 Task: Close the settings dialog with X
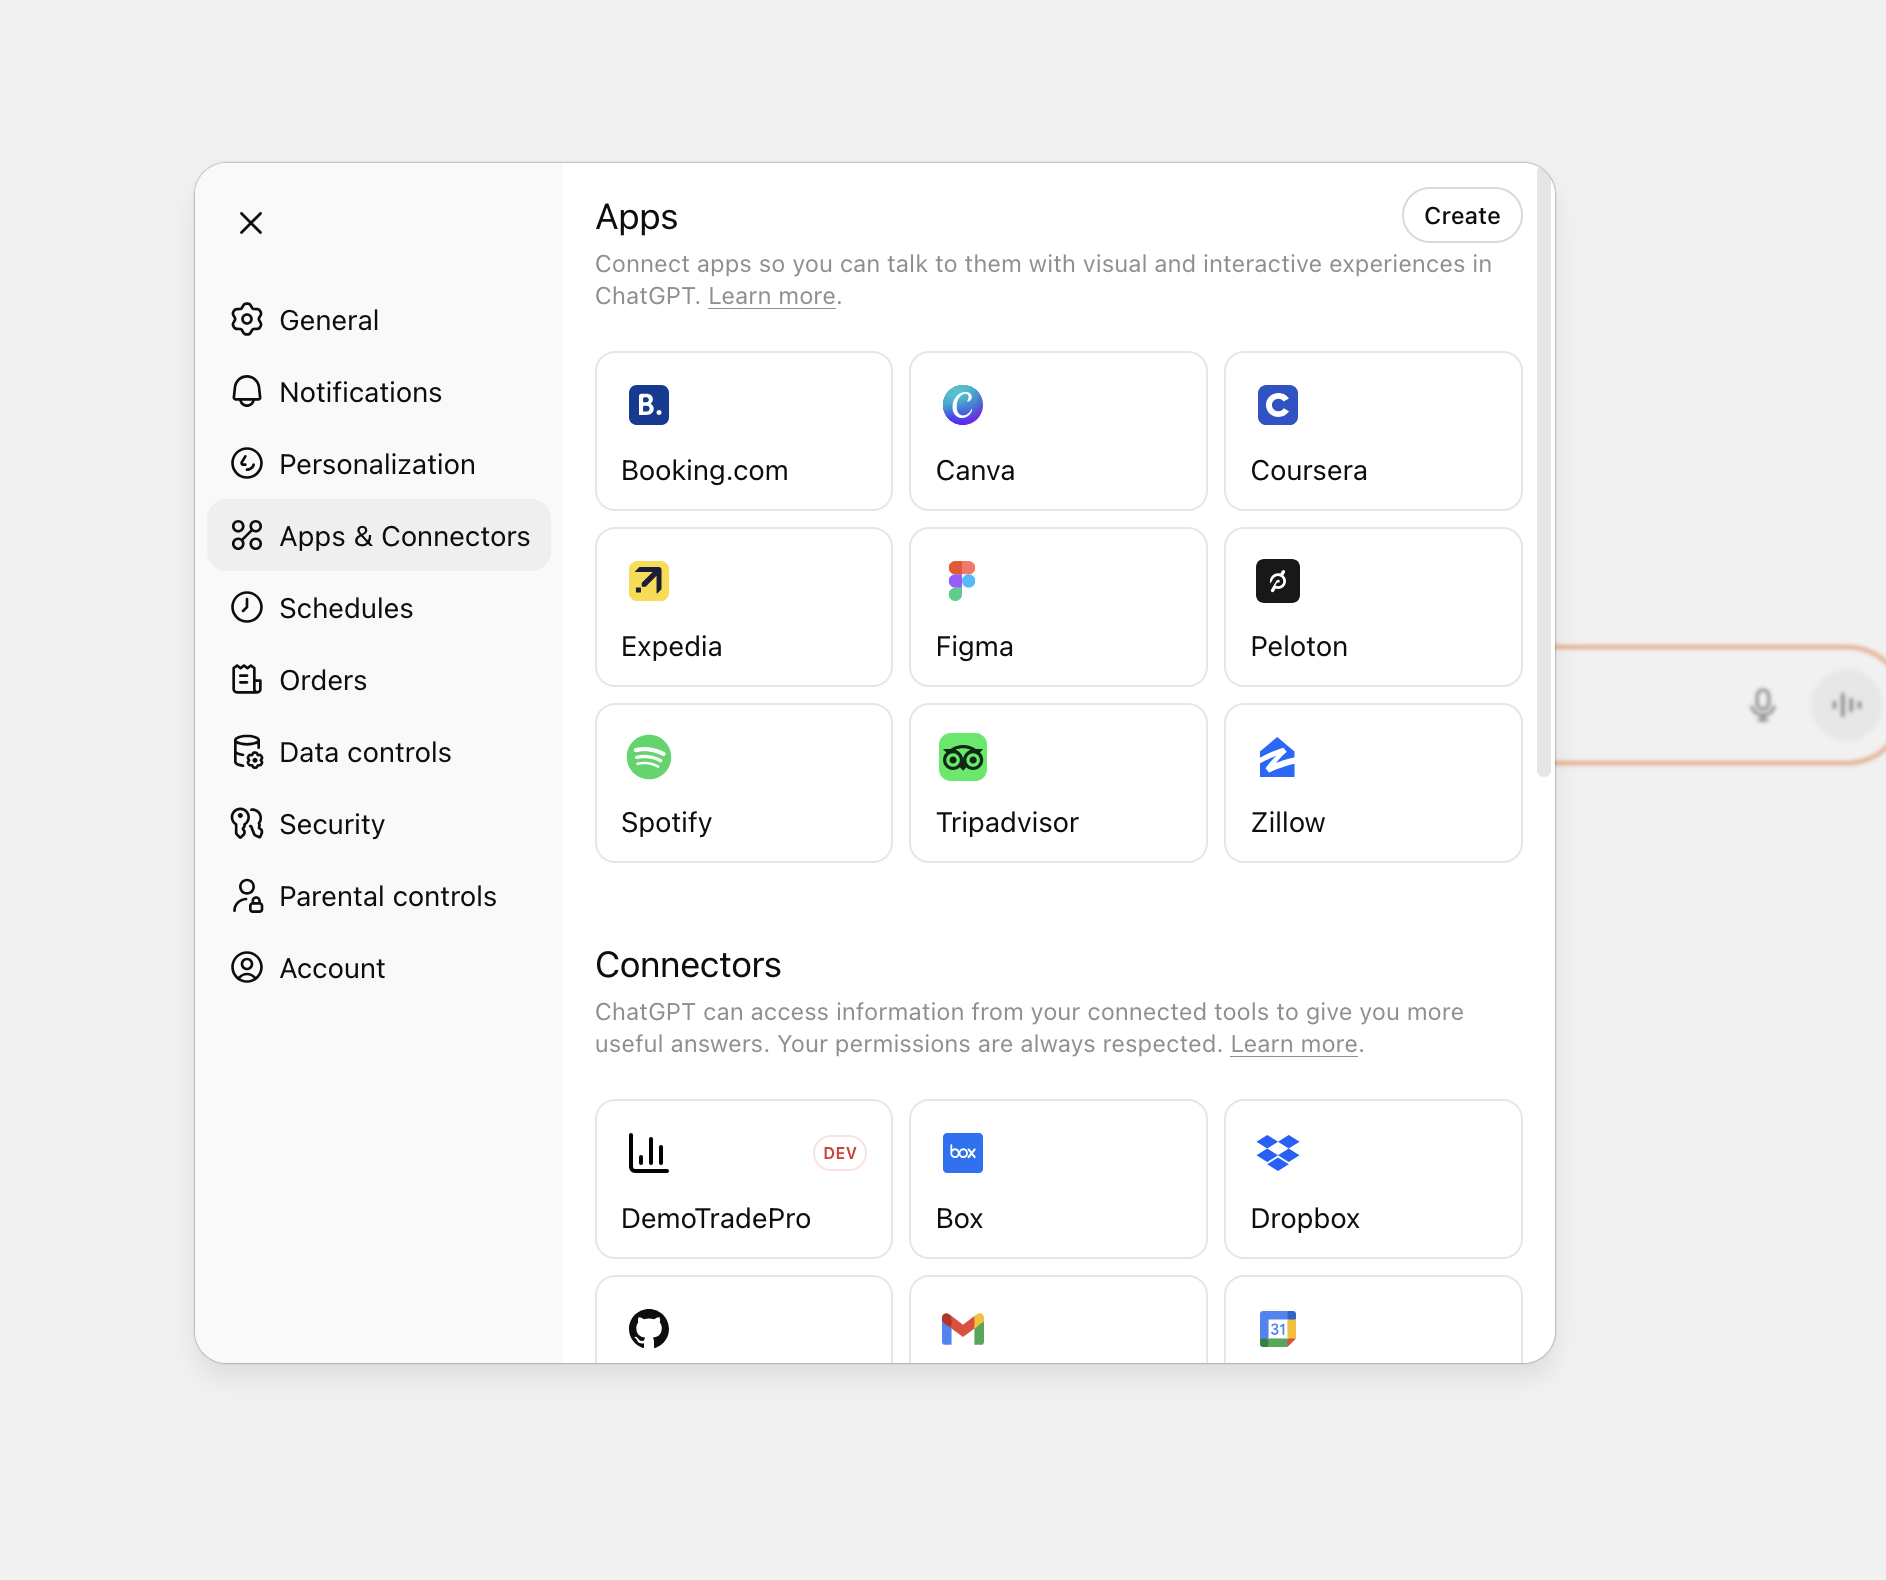251,223
